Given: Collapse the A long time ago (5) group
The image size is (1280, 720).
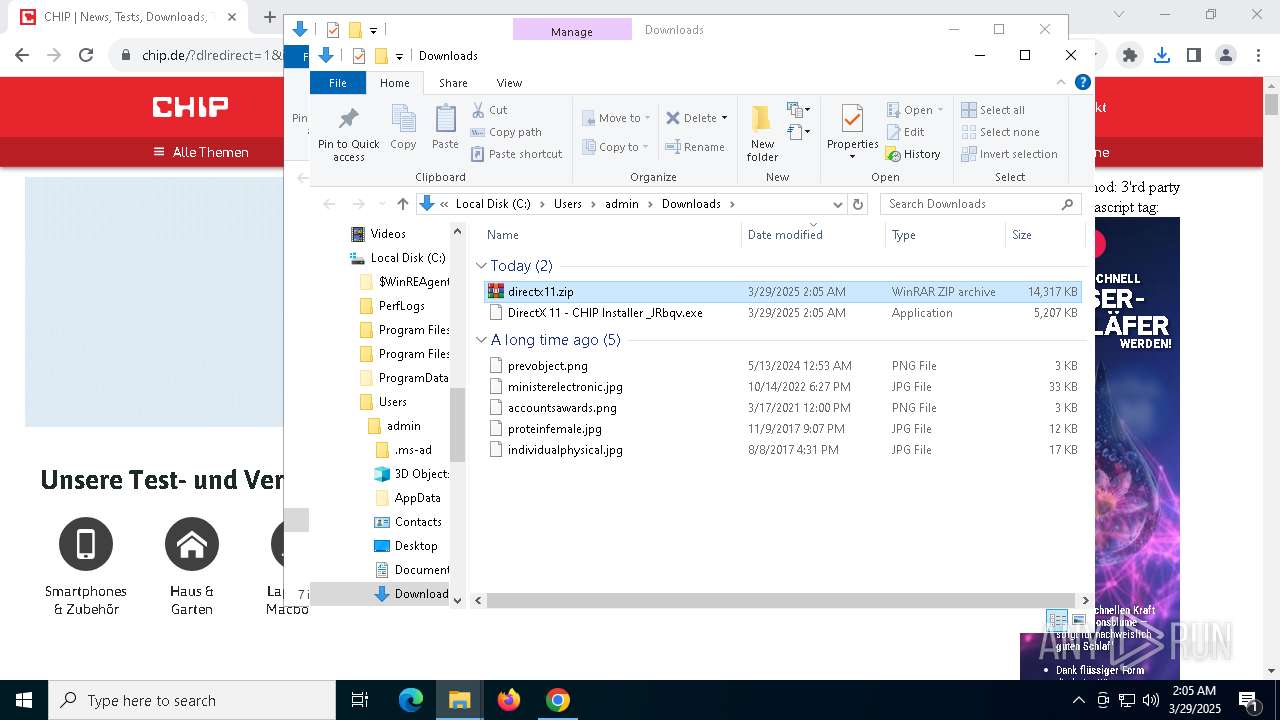Looking at the screenshot, I should 481,340.
